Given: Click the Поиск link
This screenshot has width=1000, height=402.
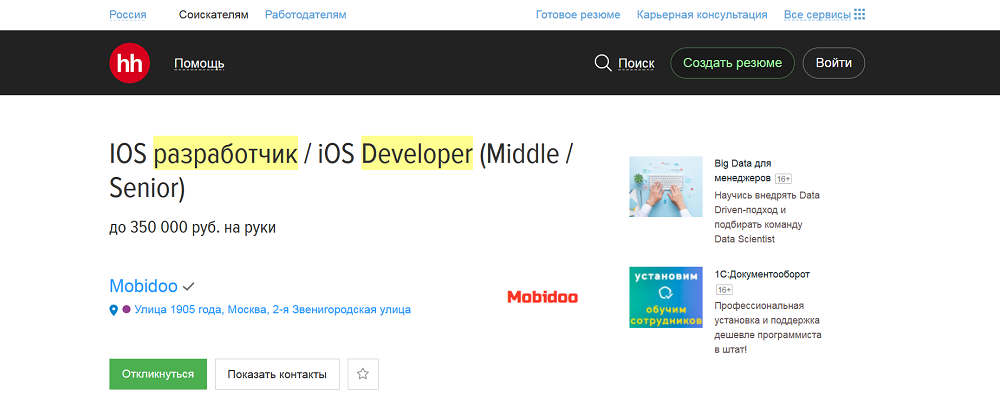Looking at the screenshot, I should [636, 63].
